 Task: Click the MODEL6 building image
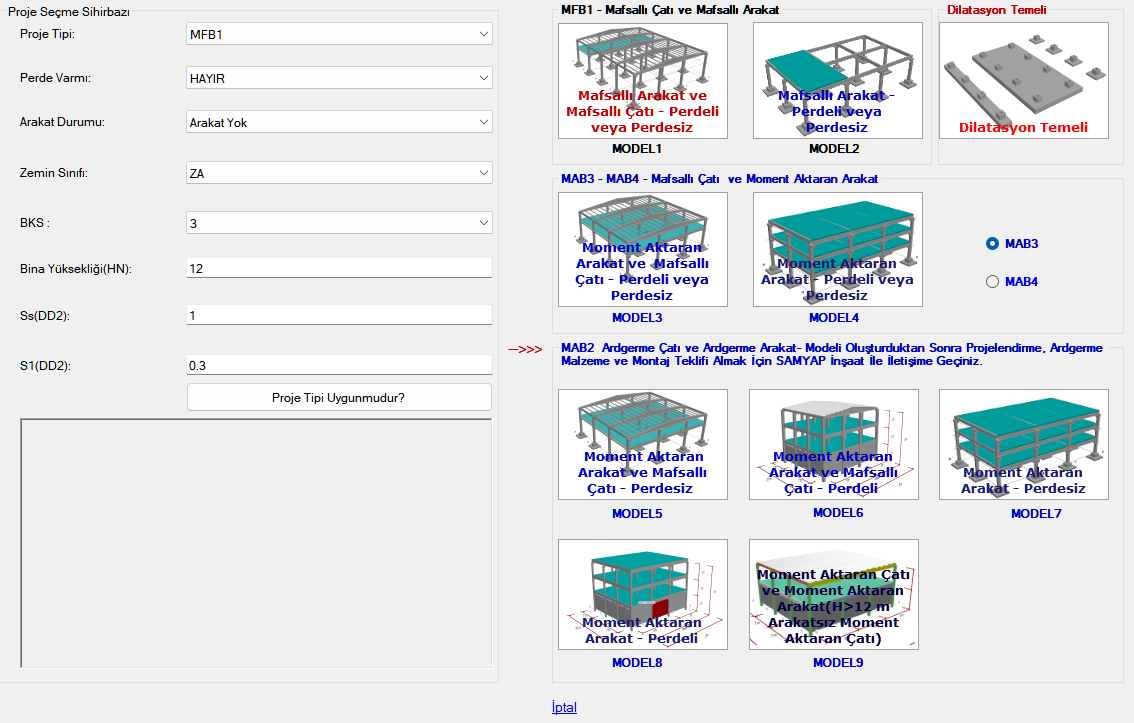(x=833, y=444)
